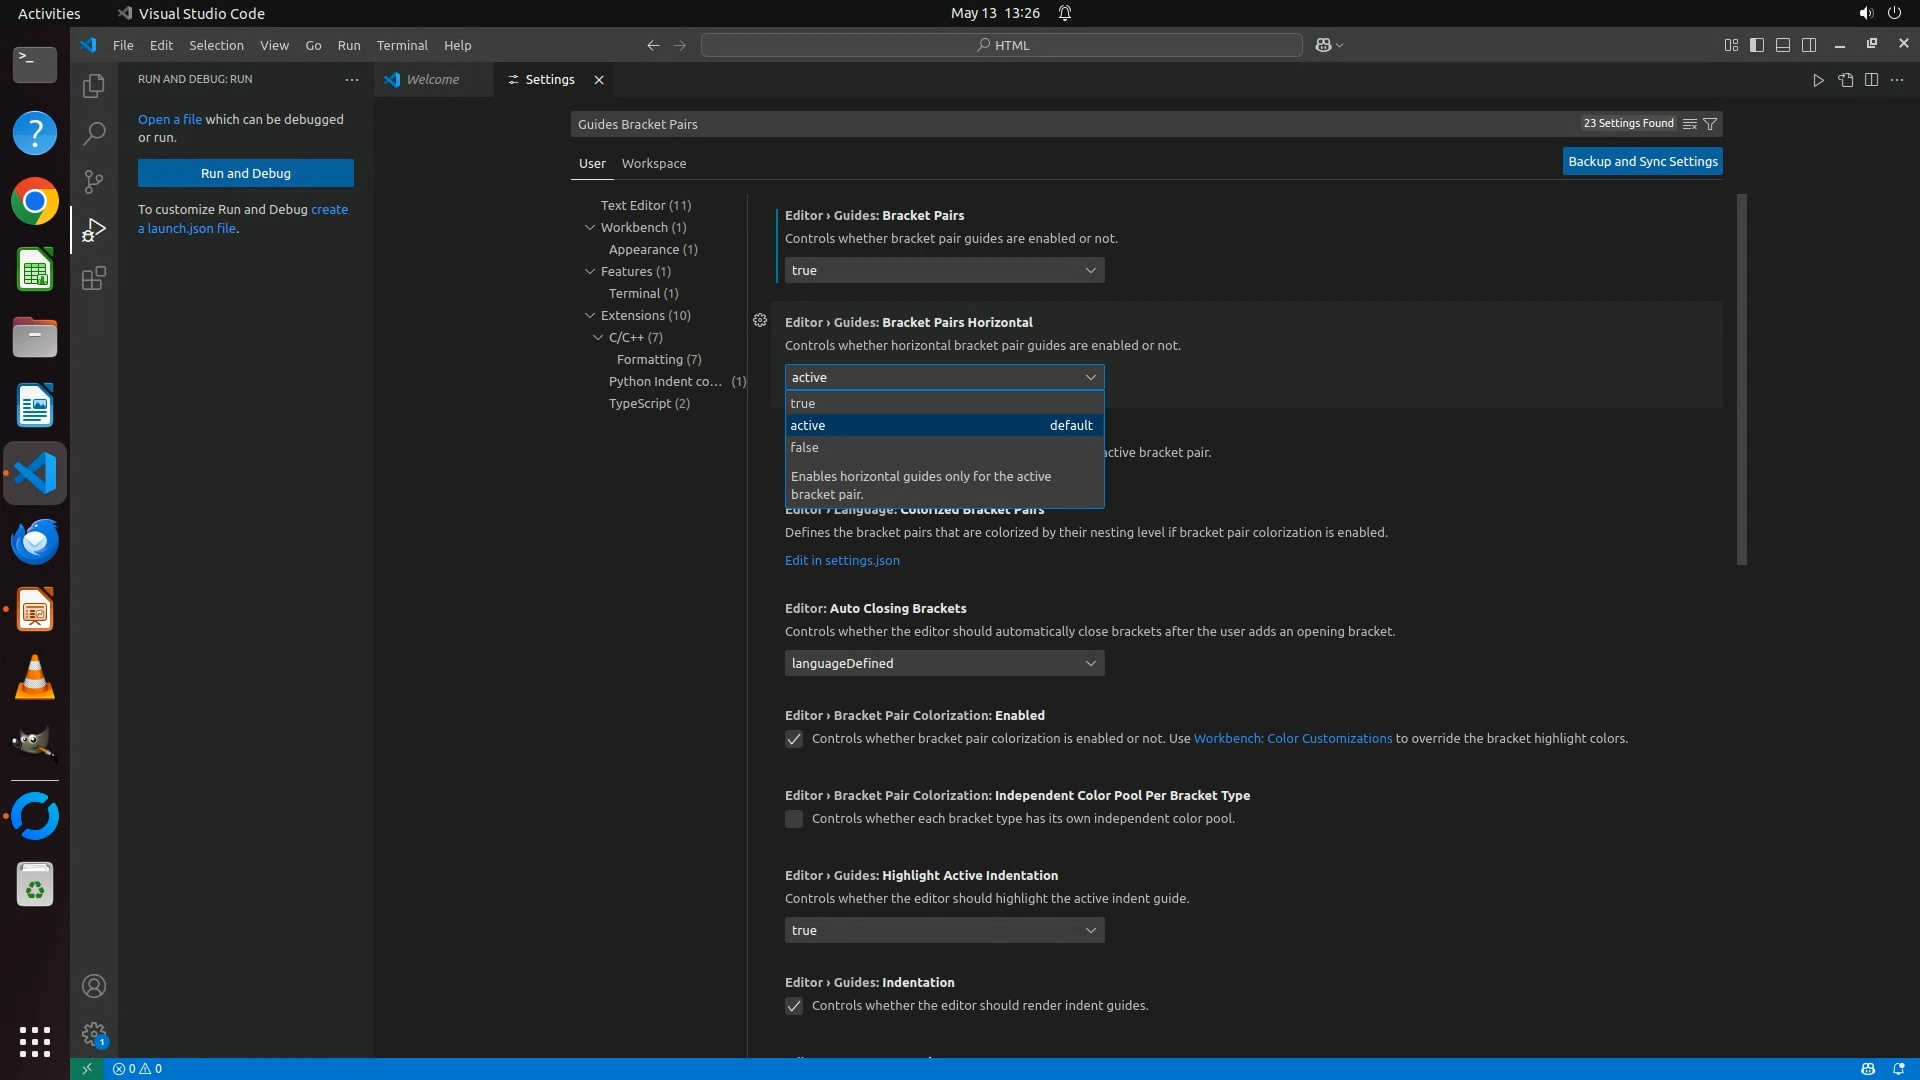1920x1080 pixels.
Task: Click the settings filter funnel icon
Action: pyautogui.click(x=1710, y=124)
